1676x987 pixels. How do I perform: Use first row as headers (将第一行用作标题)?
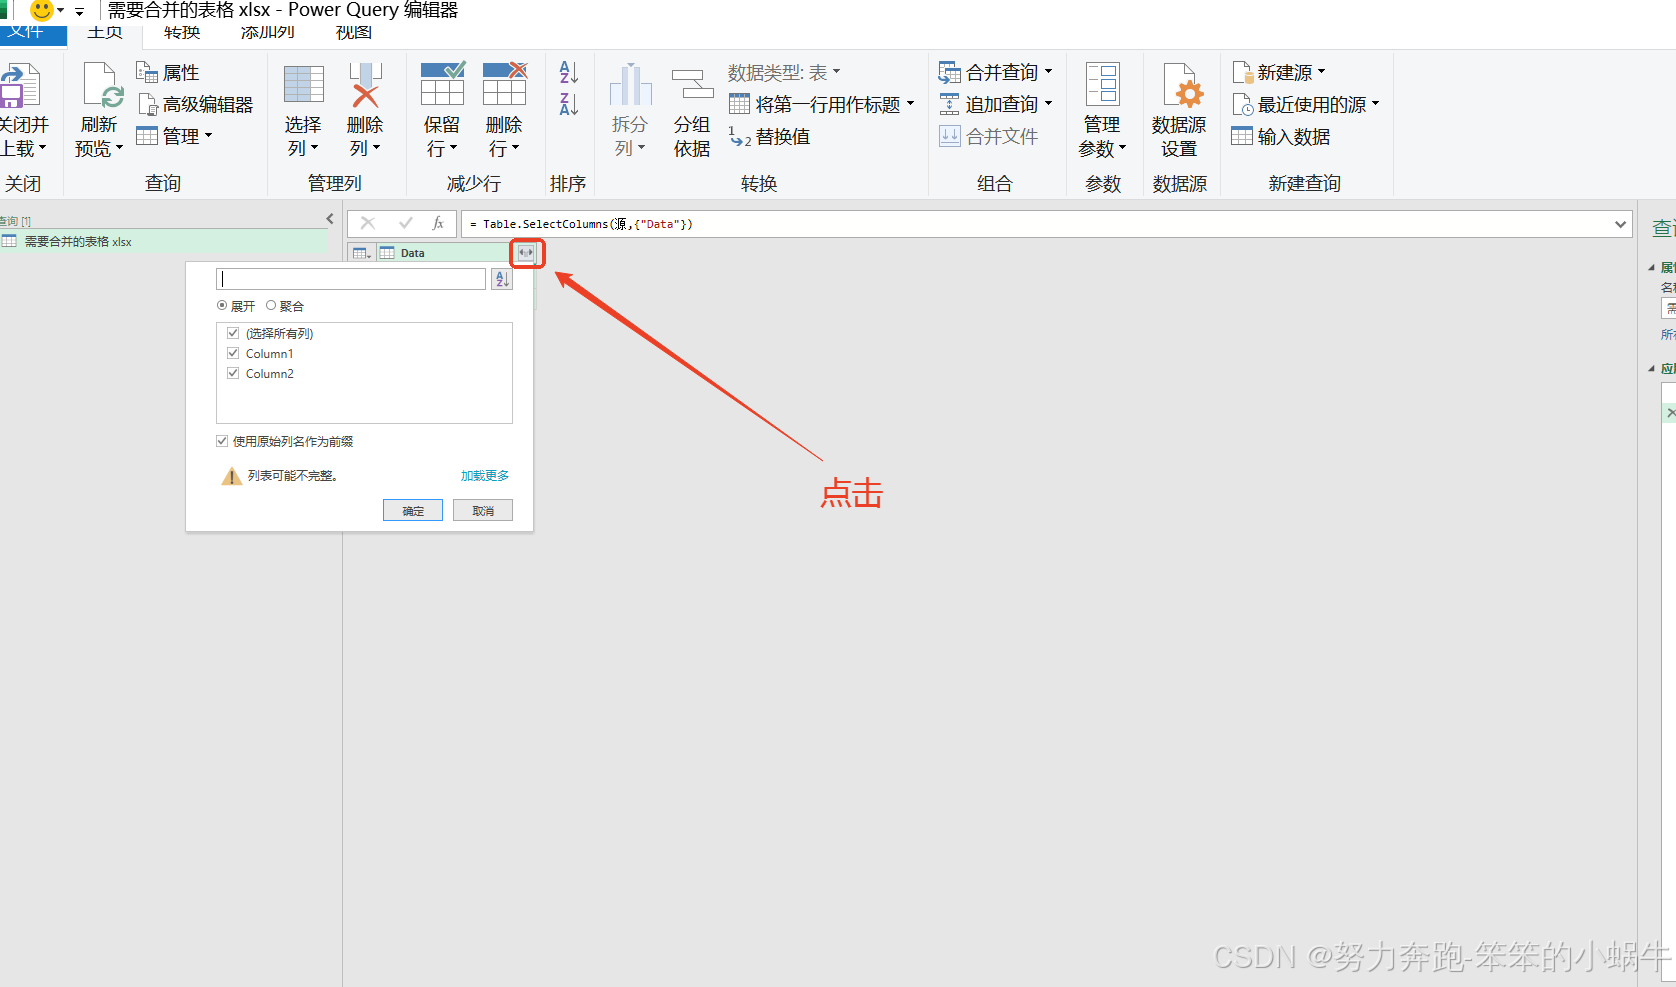coord(821,104)
